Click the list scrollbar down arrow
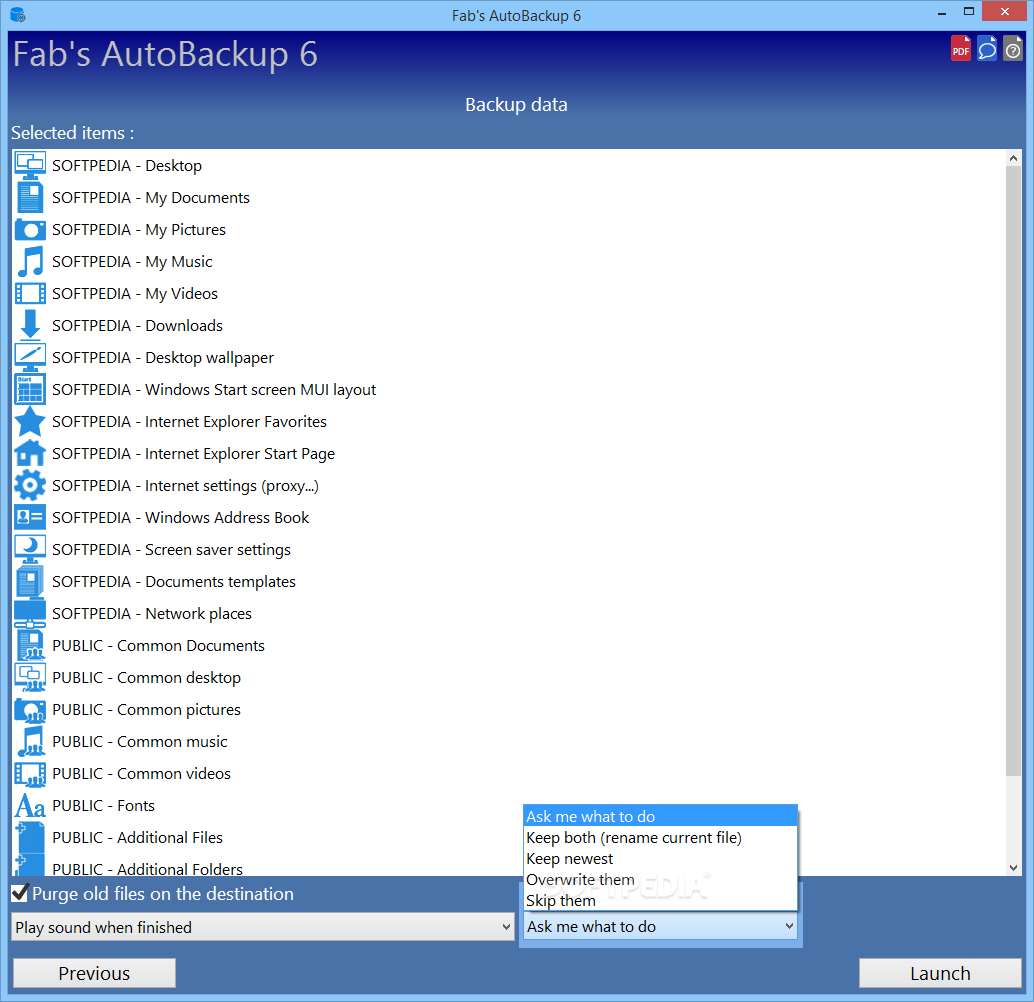Image resolution: width=1034 pixels, height=1002 pixels. (x=1014, y=868)
